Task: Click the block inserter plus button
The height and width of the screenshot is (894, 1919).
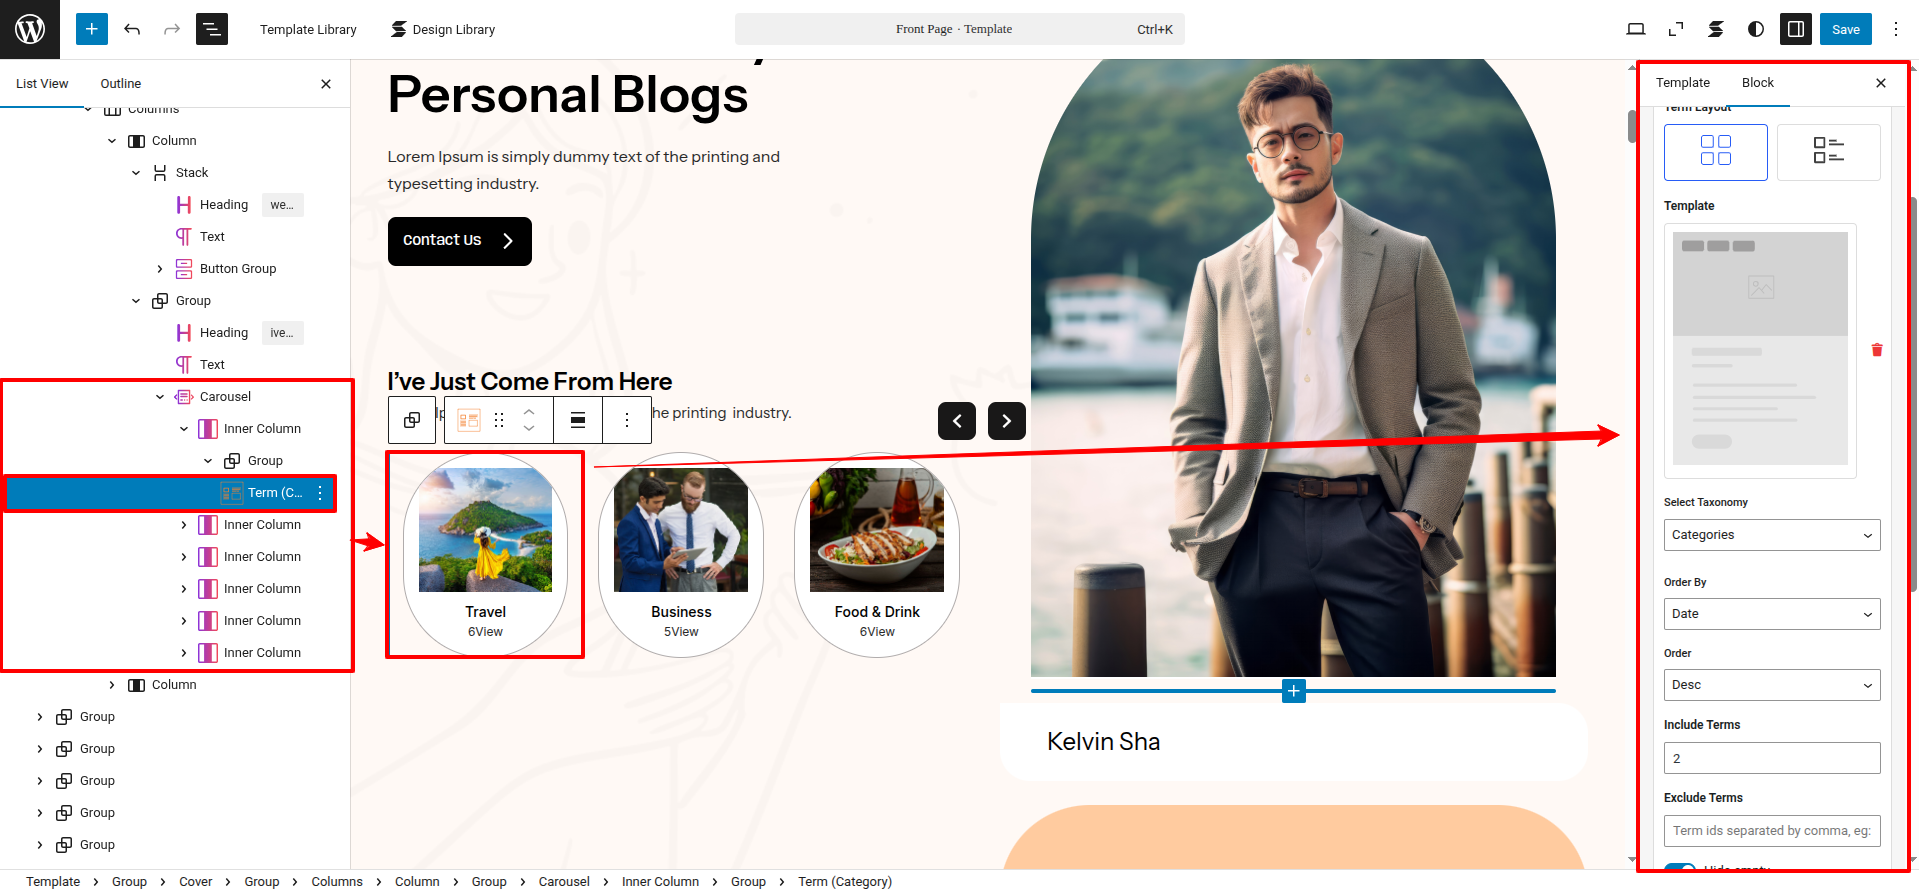Action: click(91, 29)
